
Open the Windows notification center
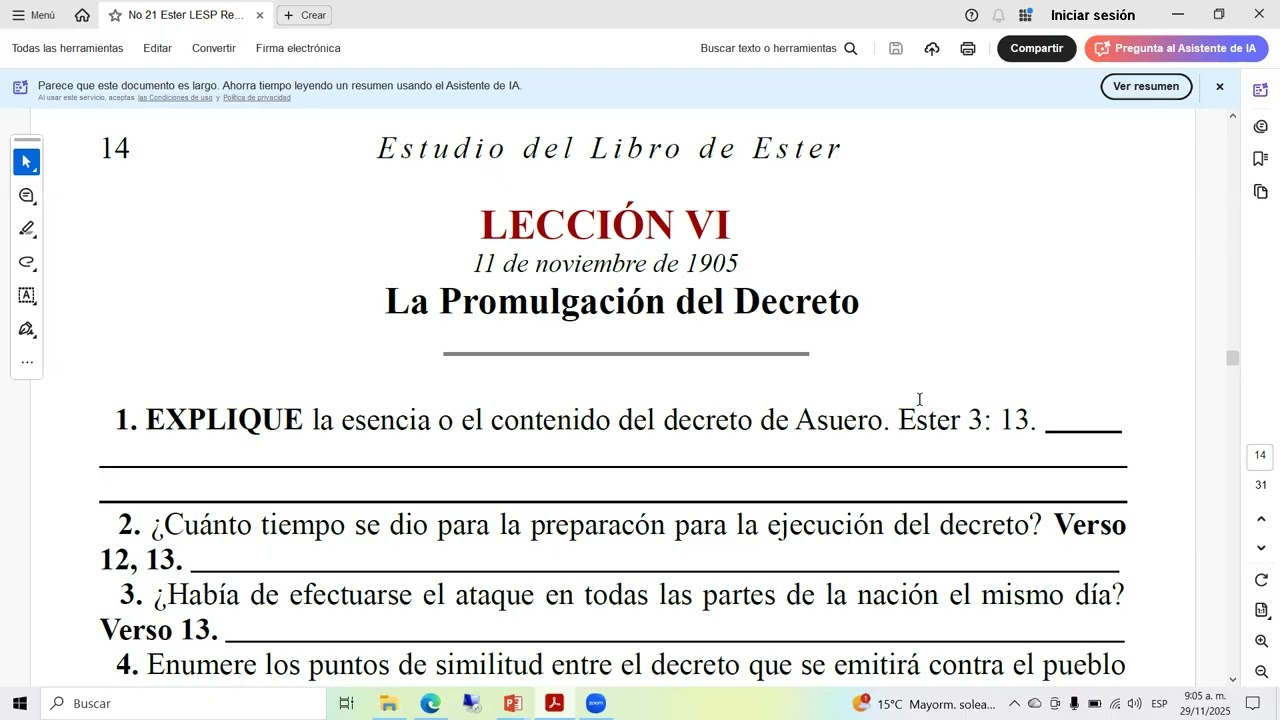point(1253,704)
